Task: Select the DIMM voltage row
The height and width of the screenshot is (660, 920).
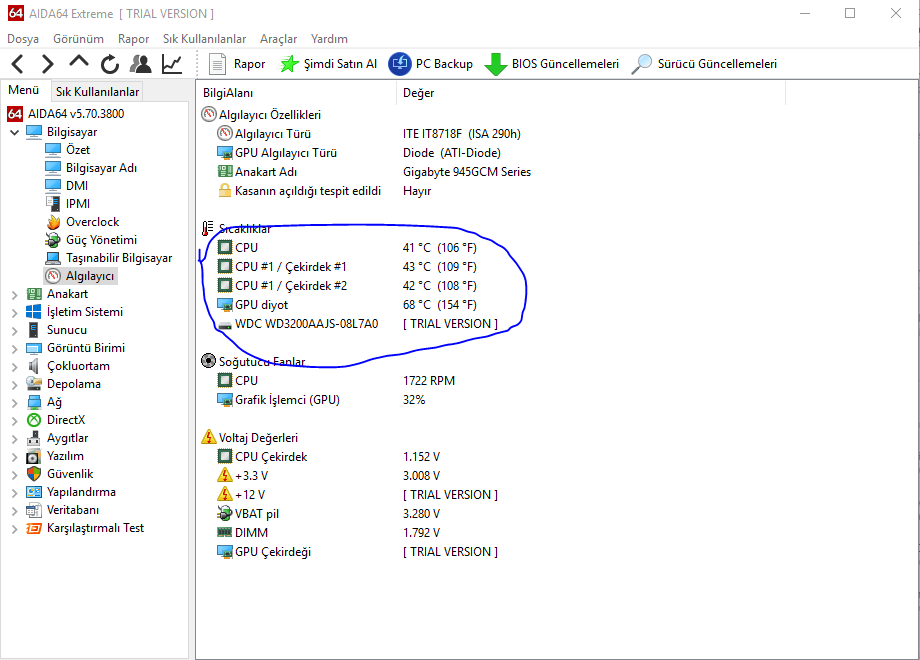Action: (329, 533)
